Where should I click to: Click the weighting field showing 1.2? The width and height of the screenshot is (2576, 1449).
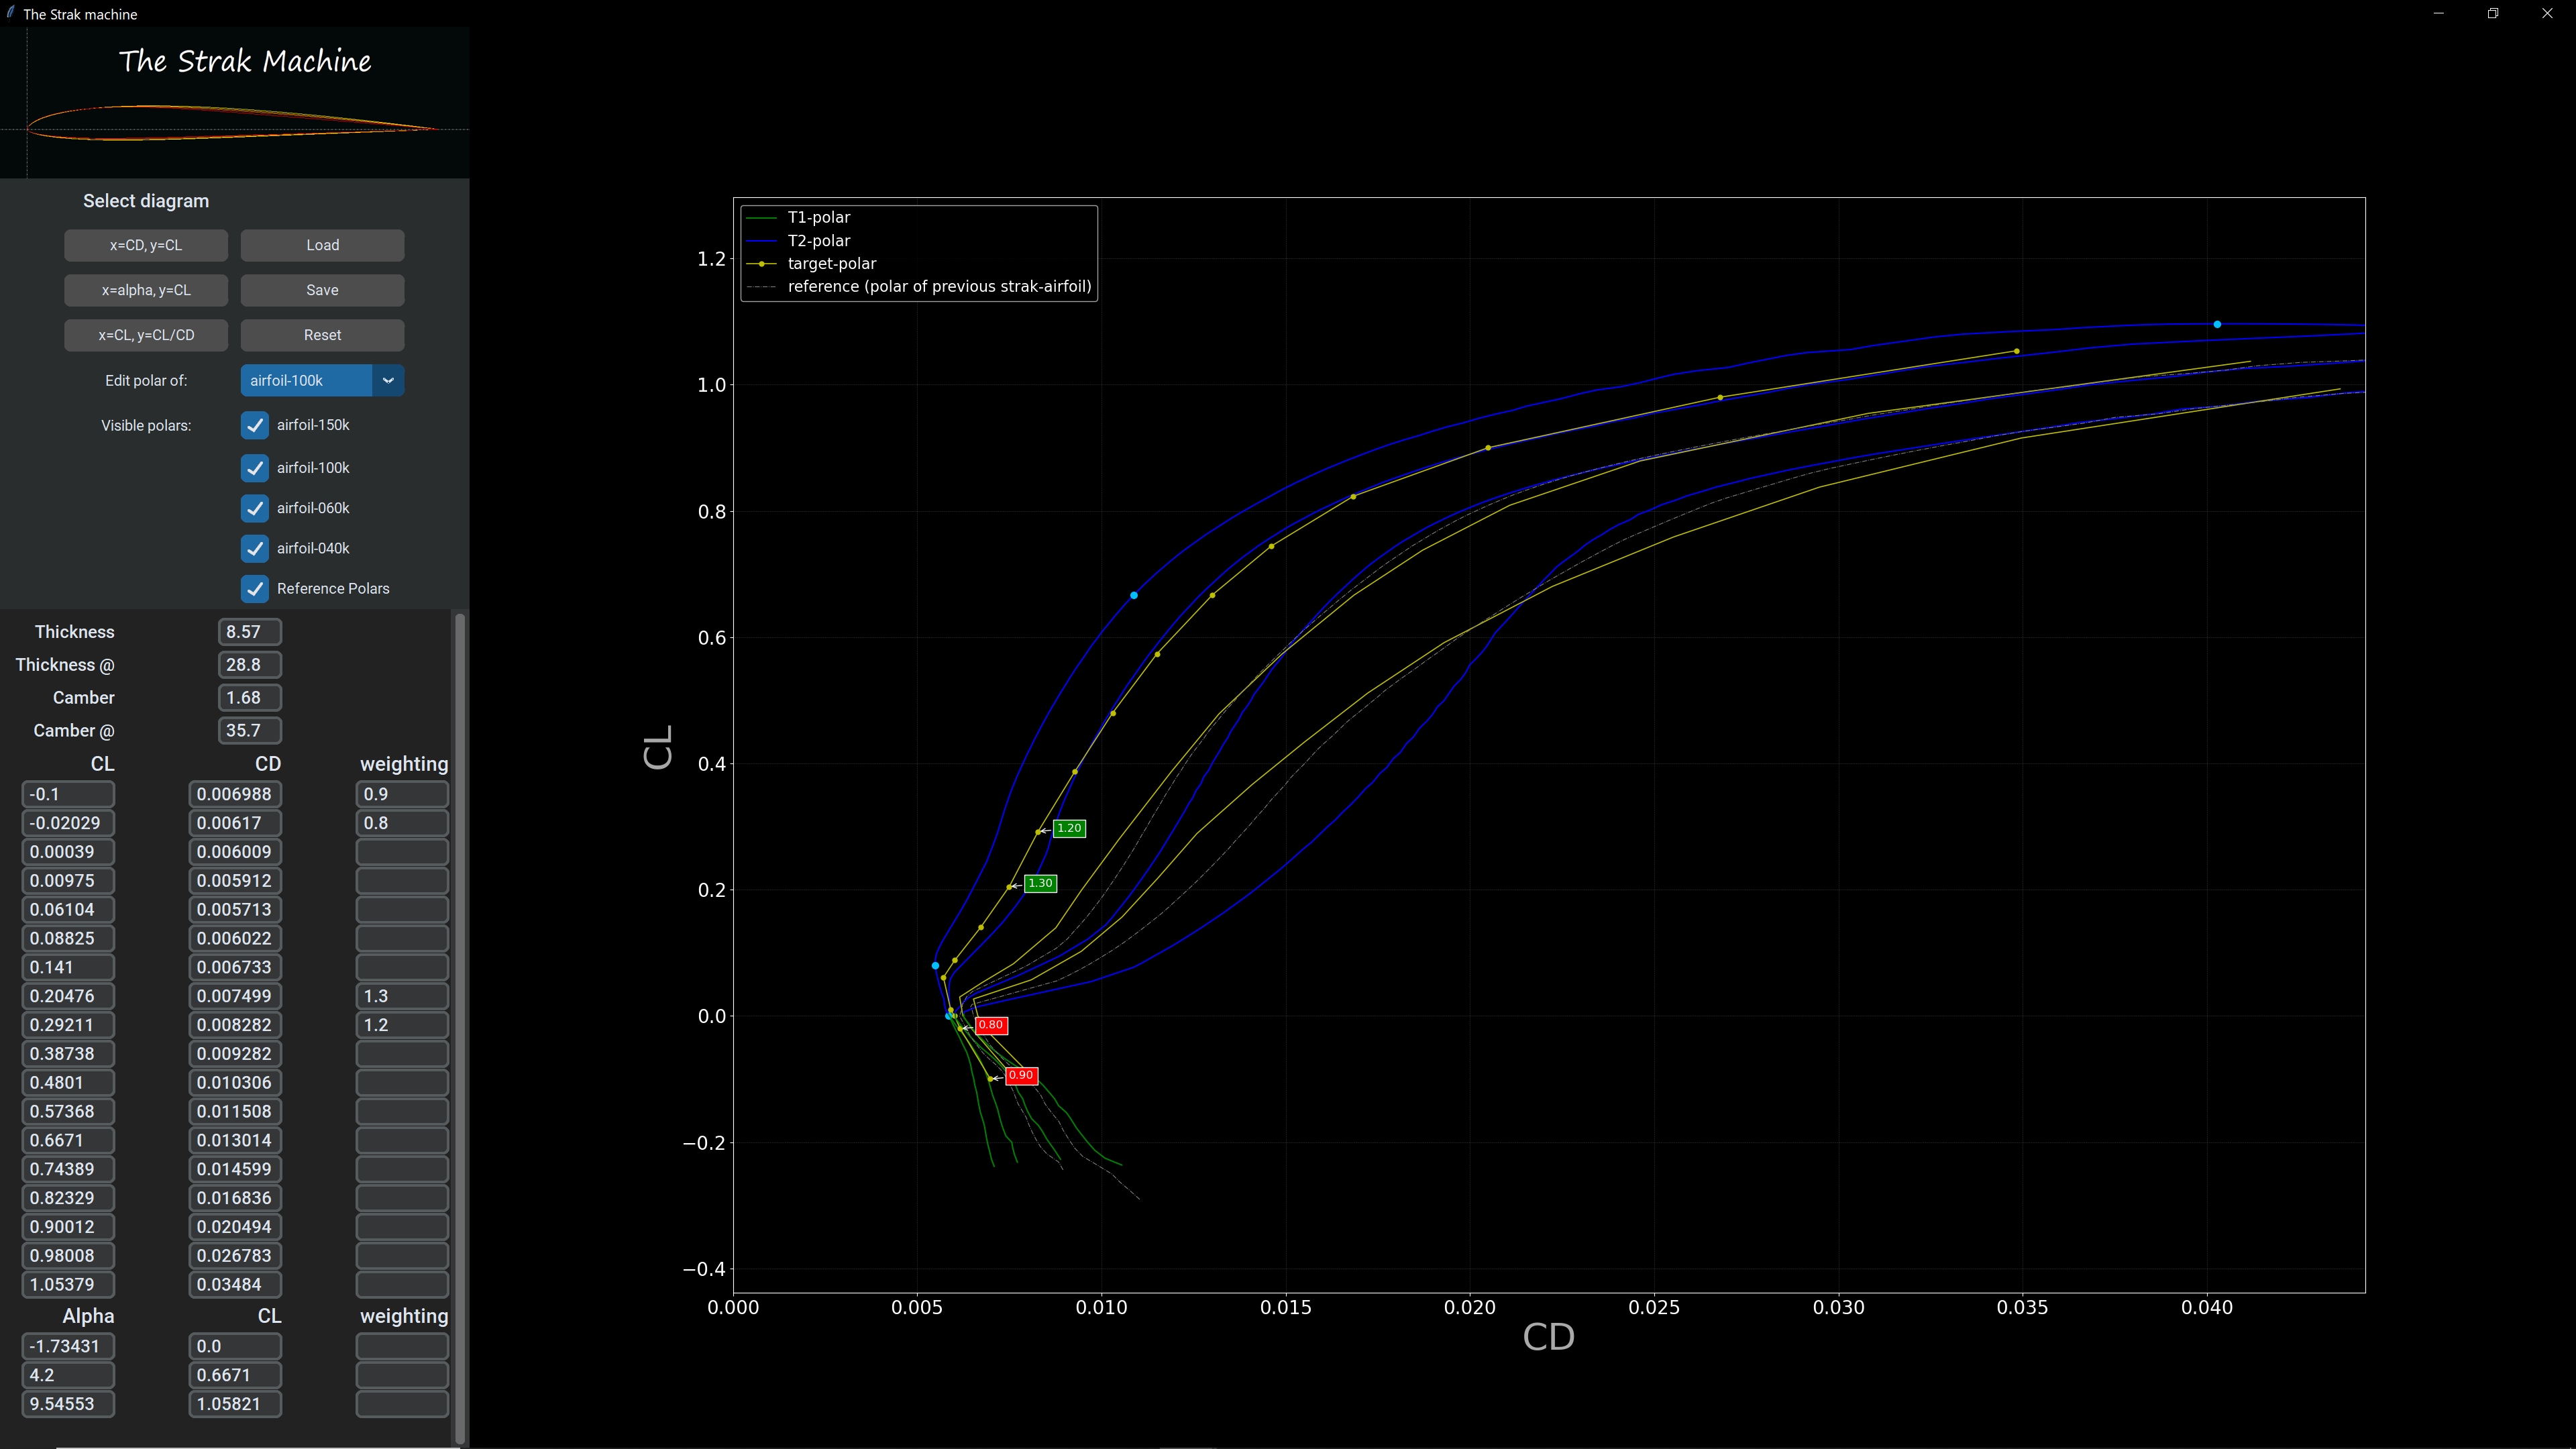(x=402, y=1025)
